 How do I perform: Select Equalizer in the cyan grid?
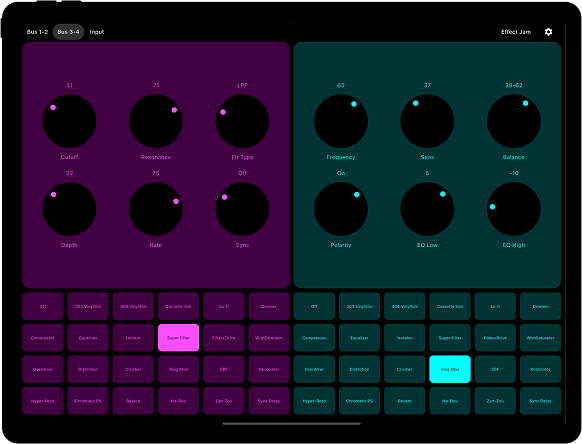pos(360,338)
